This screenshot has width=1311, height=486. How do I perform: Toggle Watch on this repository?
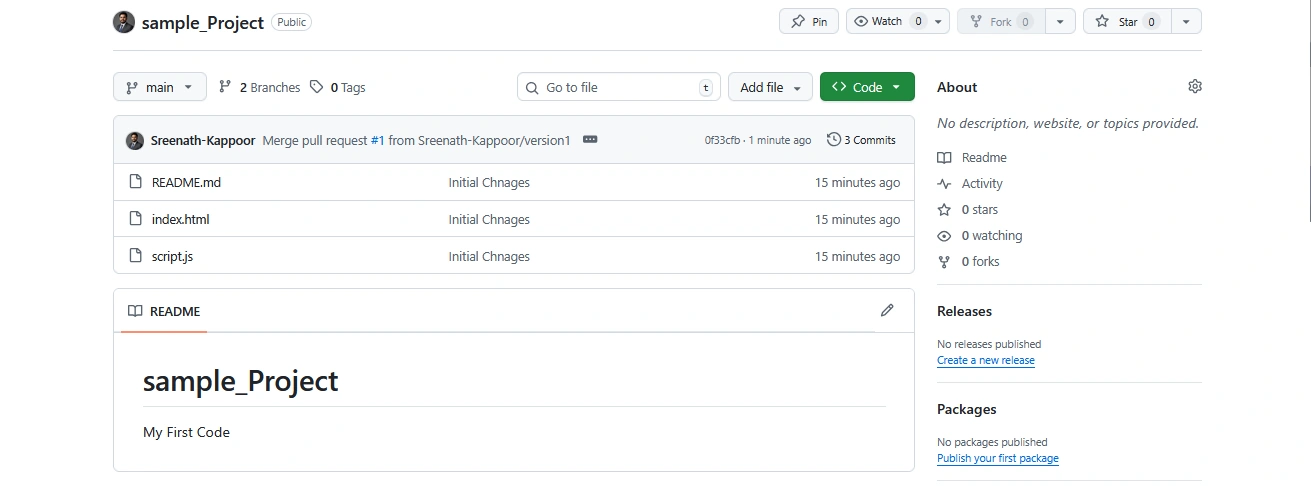click(x=887, y=21)
